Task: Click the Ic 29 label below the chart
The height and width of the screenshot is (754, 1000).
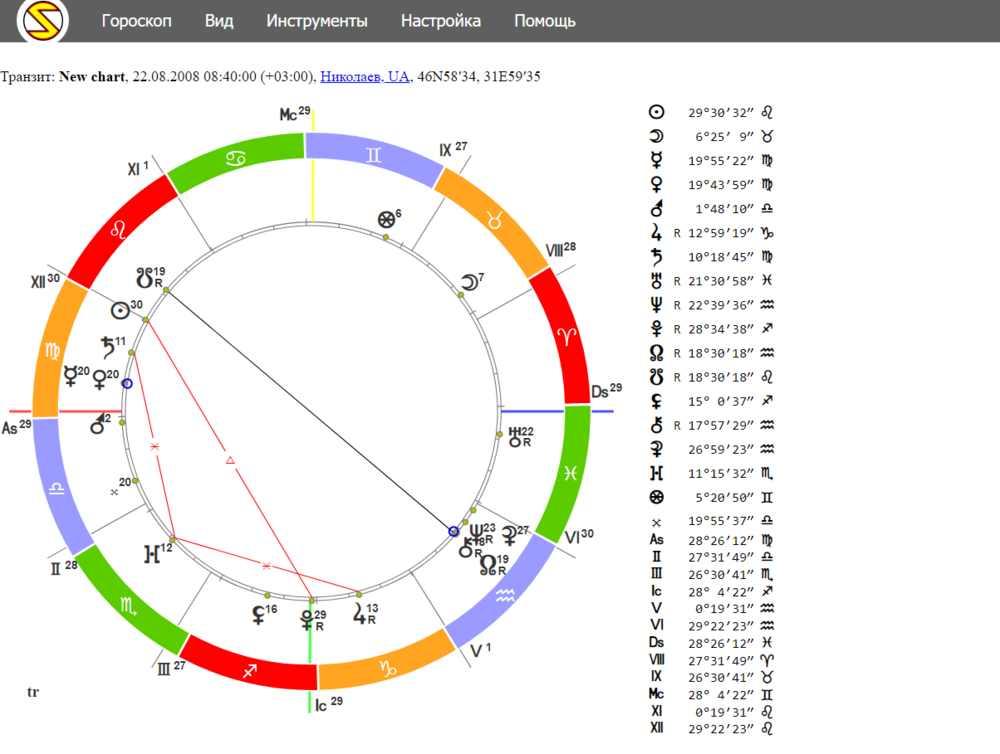Action: click(328, 704)
